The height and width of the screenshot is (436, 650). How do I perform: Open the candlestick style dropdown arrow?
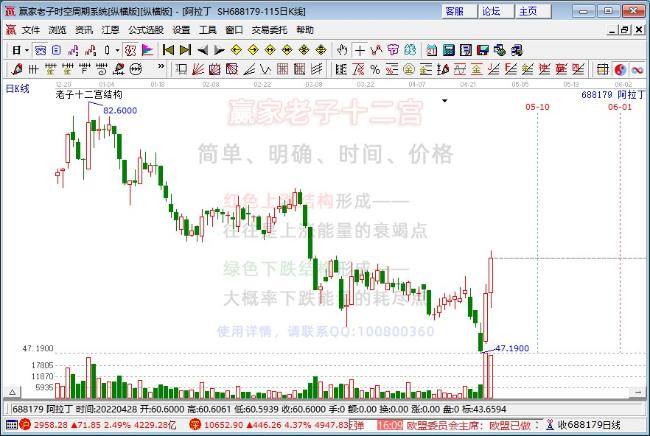coord(117,50)
